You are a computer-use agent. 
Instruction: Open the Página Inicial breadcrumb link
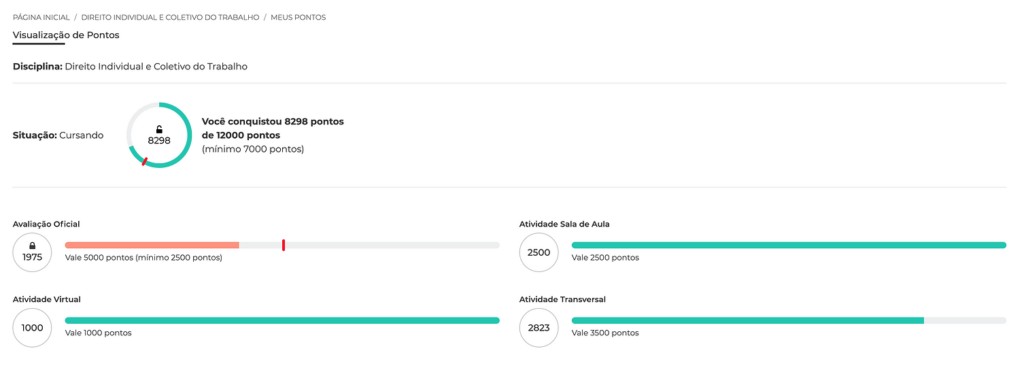(x=41, y=18)
